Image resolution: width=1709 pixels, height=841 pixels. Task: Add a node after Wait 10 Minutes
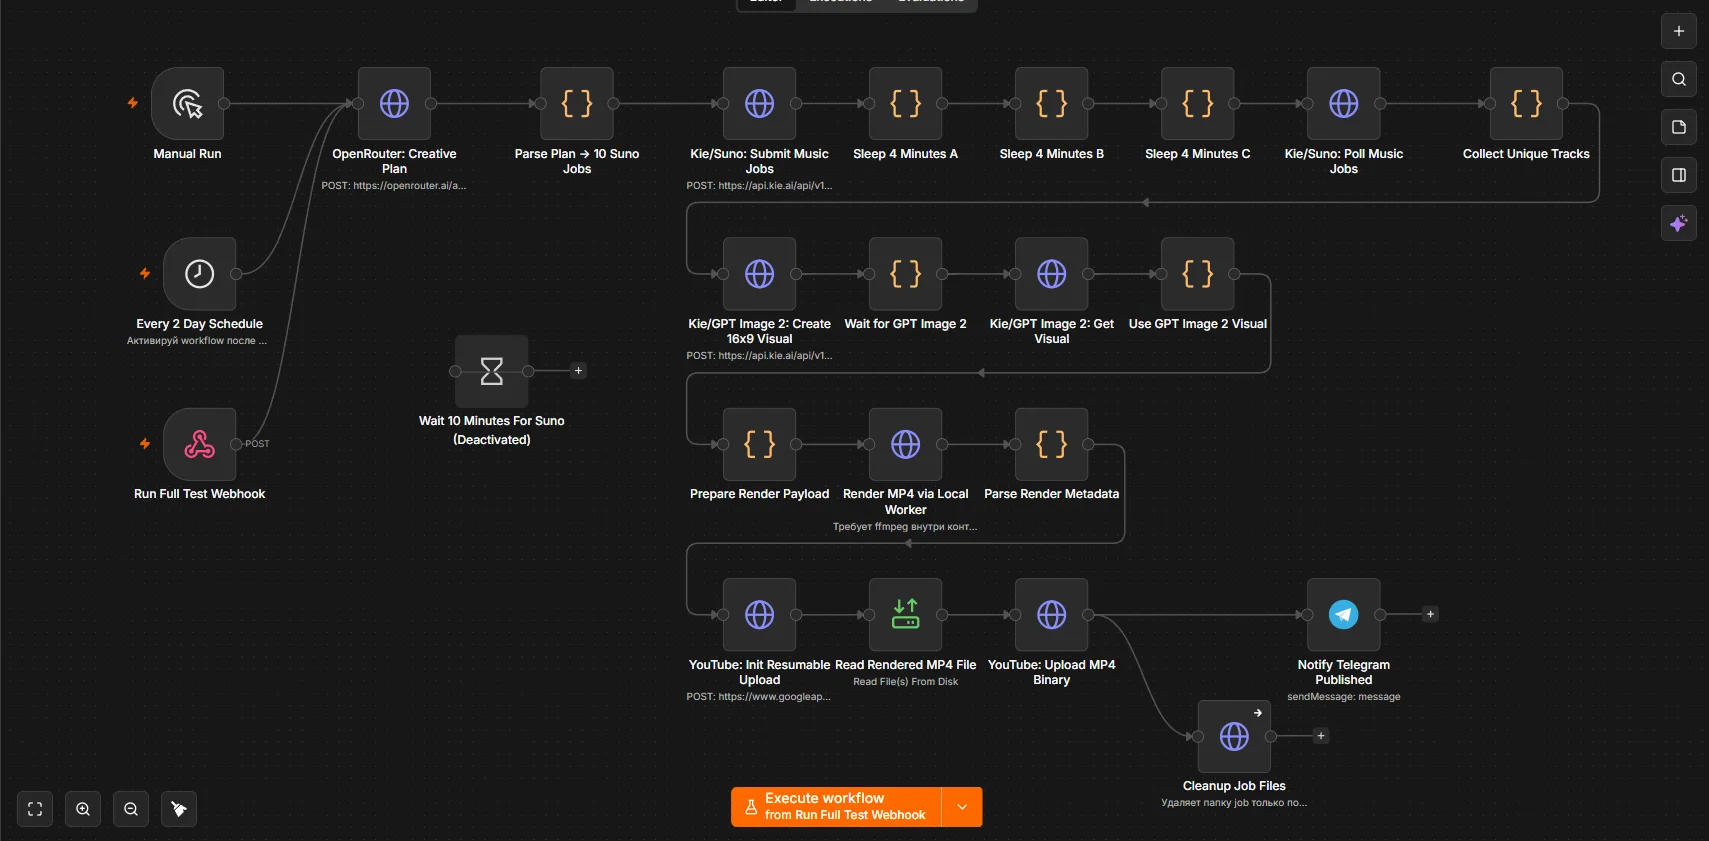point(578,371)
